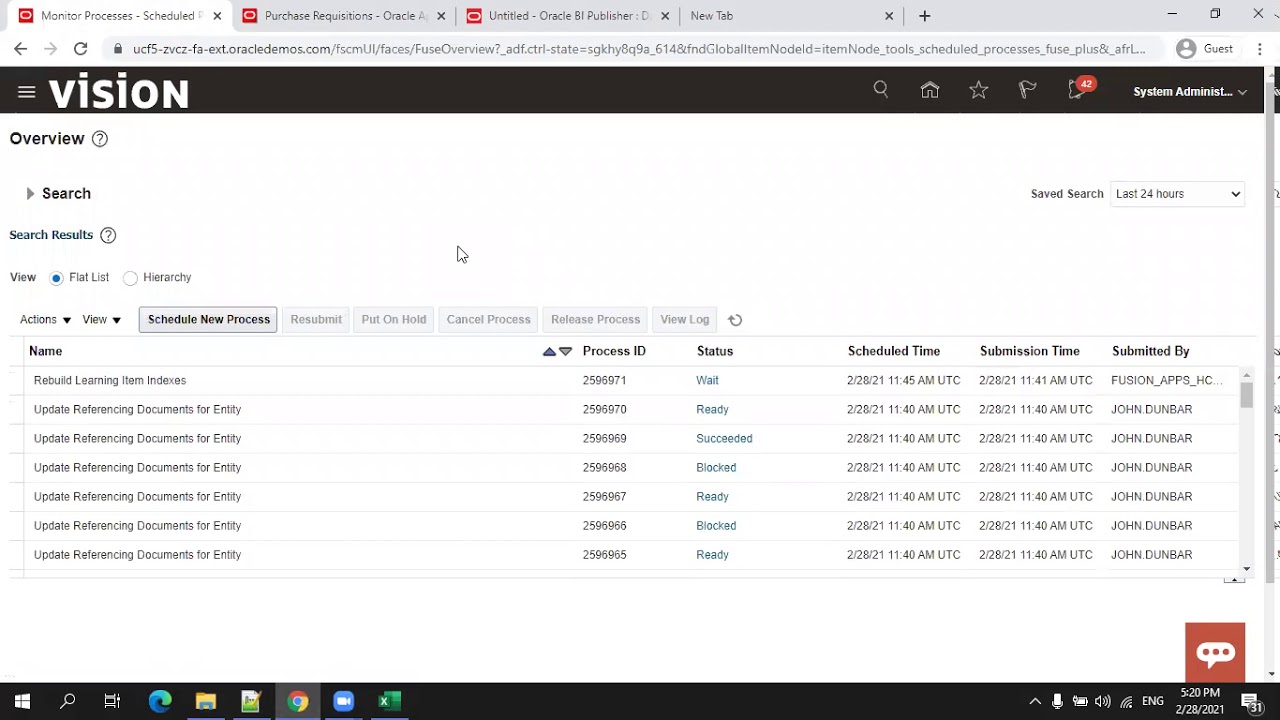1280x720 pixels.
Task: Sort Name column ascending
Action: click(549, 351)
